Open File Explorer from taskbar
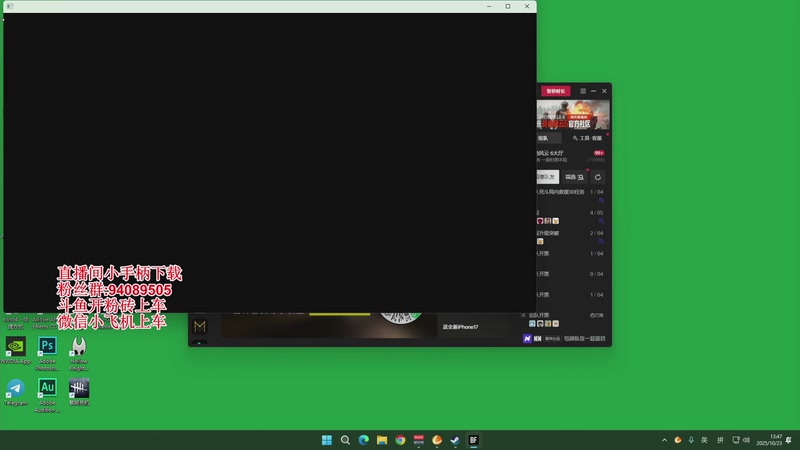 click(382, 440)
